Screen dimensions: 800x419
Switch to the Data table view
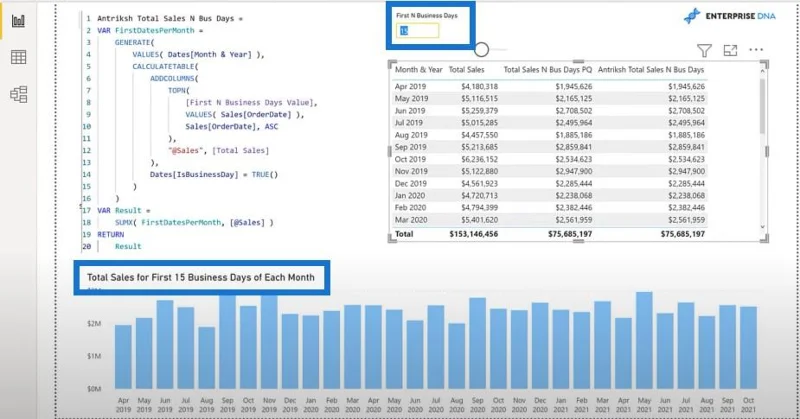pyautogui.click(x=18, y=57)
